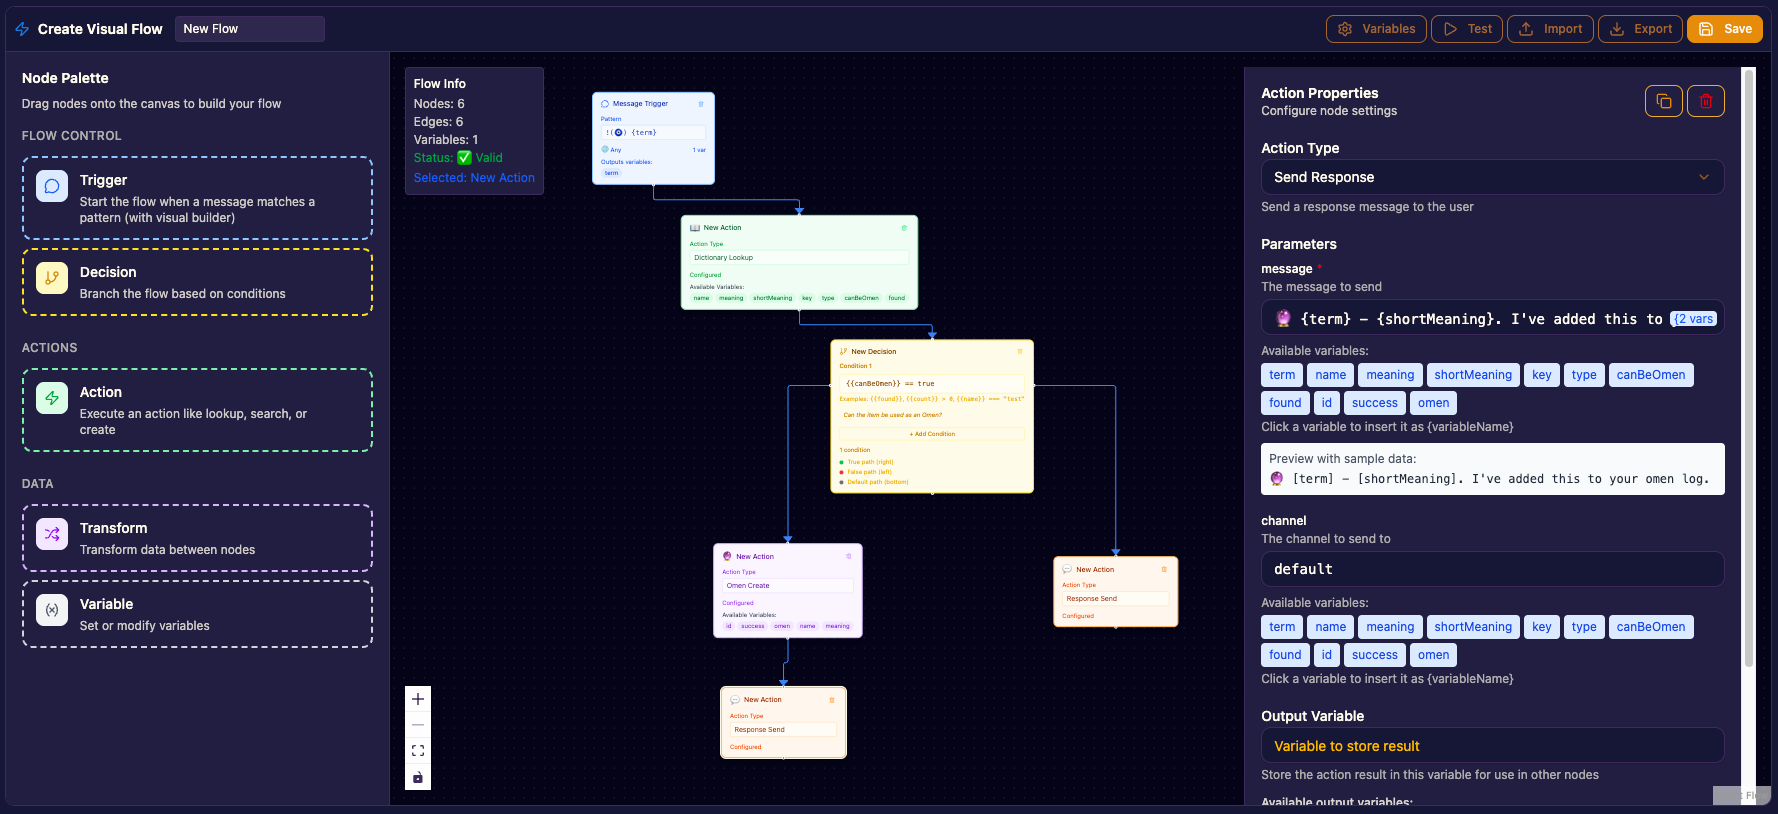Click the duplicate node icon in Action Properties

click(1663, 101)
